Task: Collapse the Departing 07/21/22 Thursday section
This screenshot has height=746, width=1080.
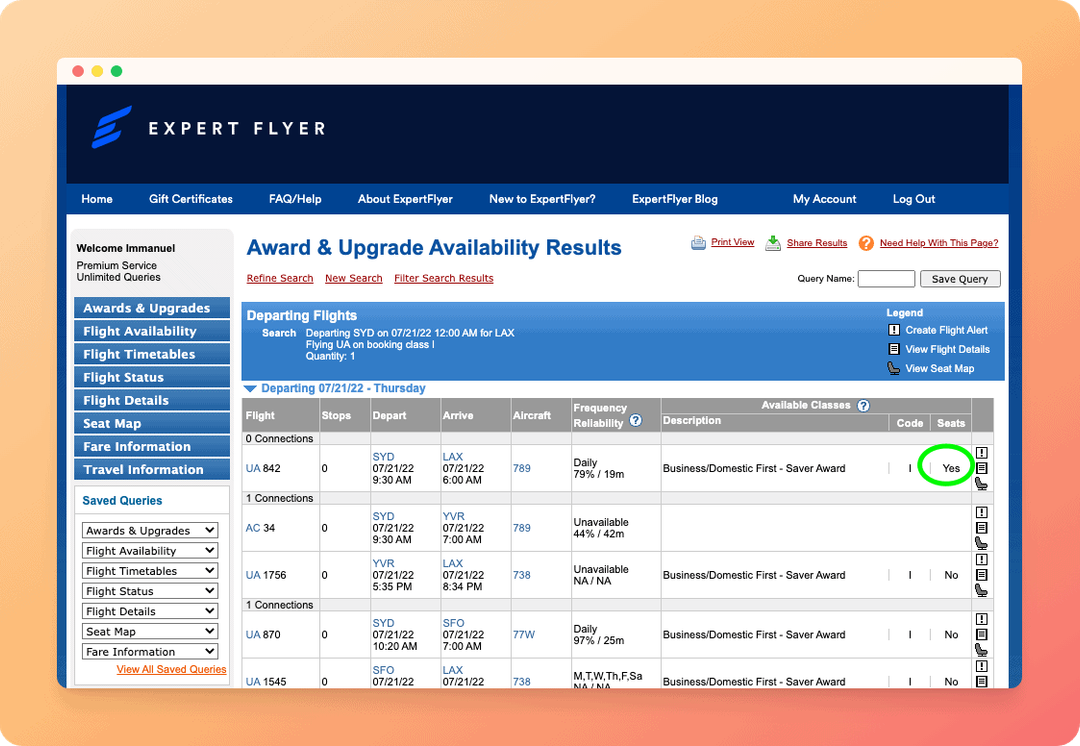Action: pos(249,388)
